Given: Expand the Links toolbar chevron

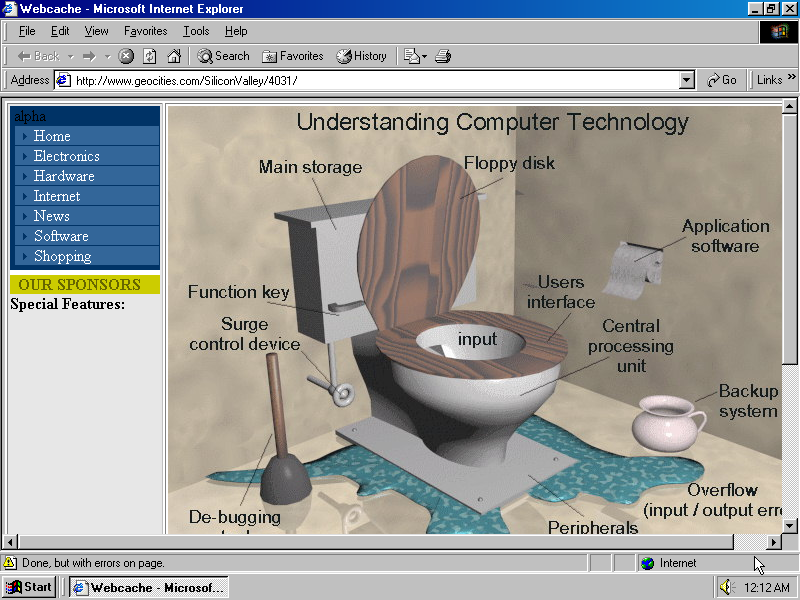Looking at the screenshot, I should click(790, 80).
